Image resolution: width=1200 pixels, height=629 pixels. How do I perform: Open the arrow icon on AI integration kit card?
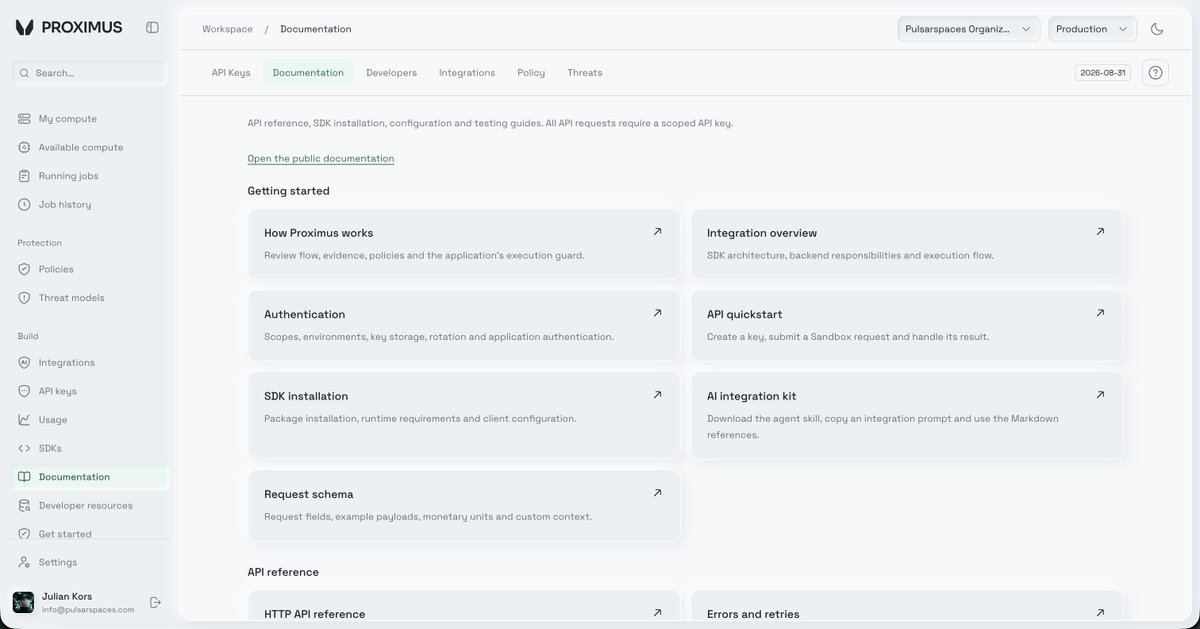pyautogui.click(x=1100, y=394)
